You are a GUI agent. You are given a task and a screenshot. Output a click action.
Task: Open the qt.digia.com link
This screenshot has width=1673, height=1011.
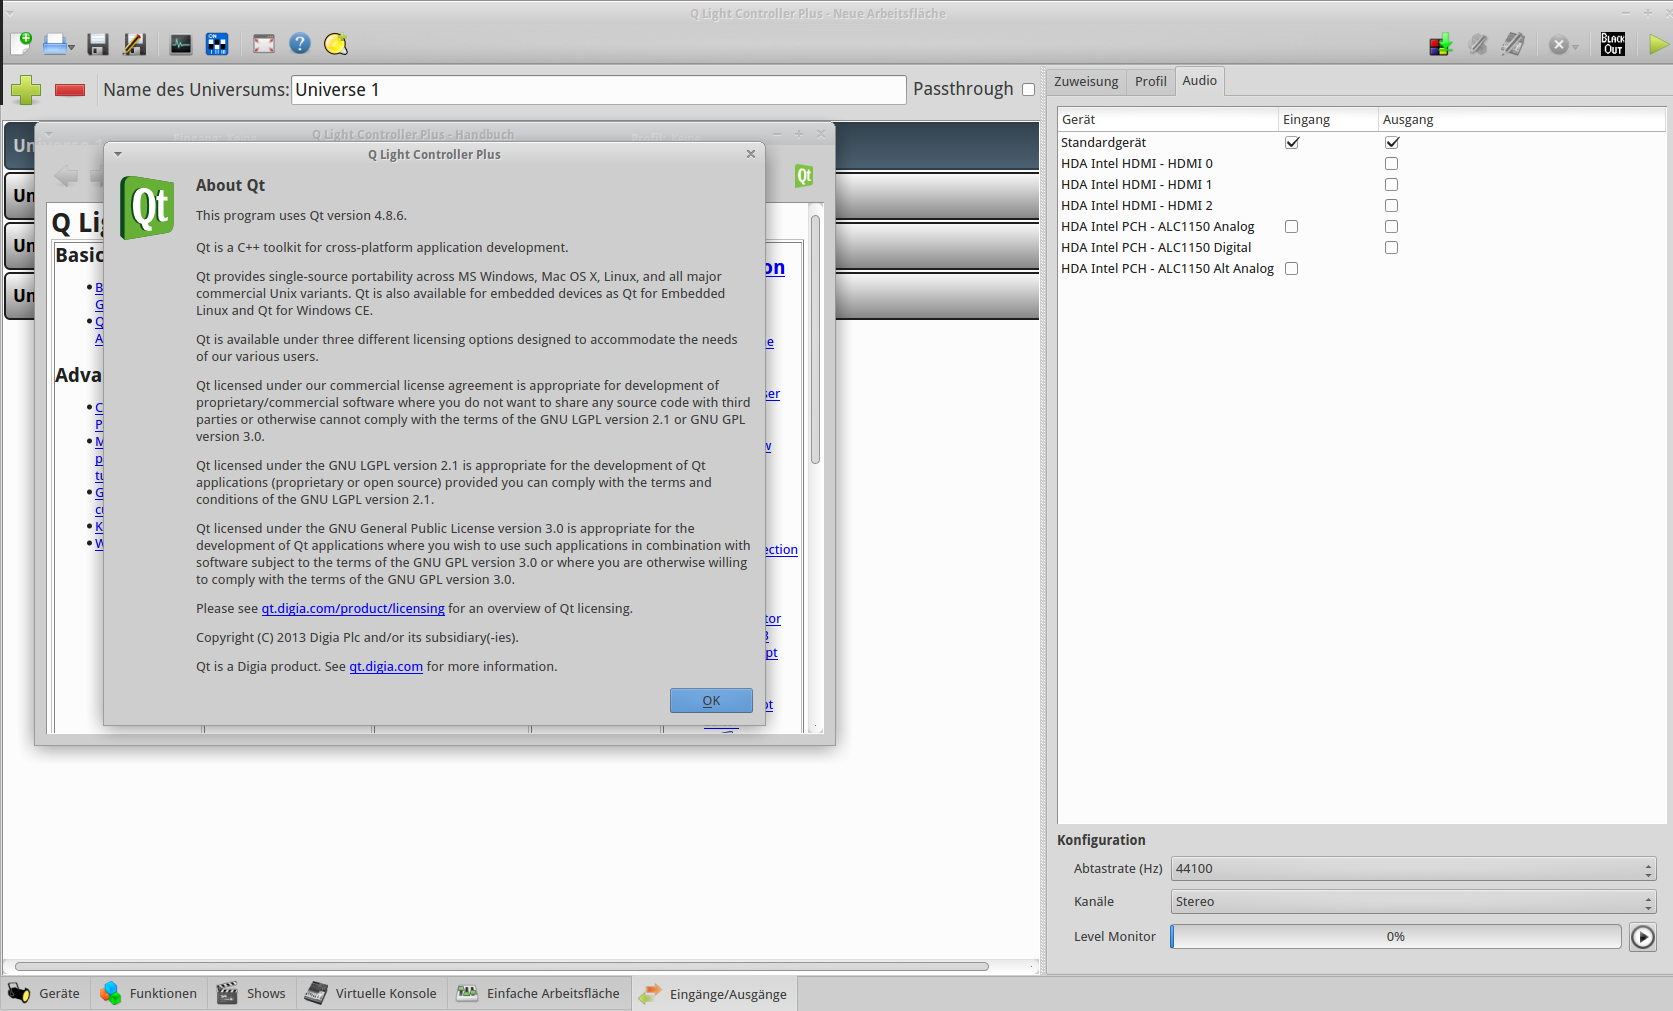coord(386,667)
